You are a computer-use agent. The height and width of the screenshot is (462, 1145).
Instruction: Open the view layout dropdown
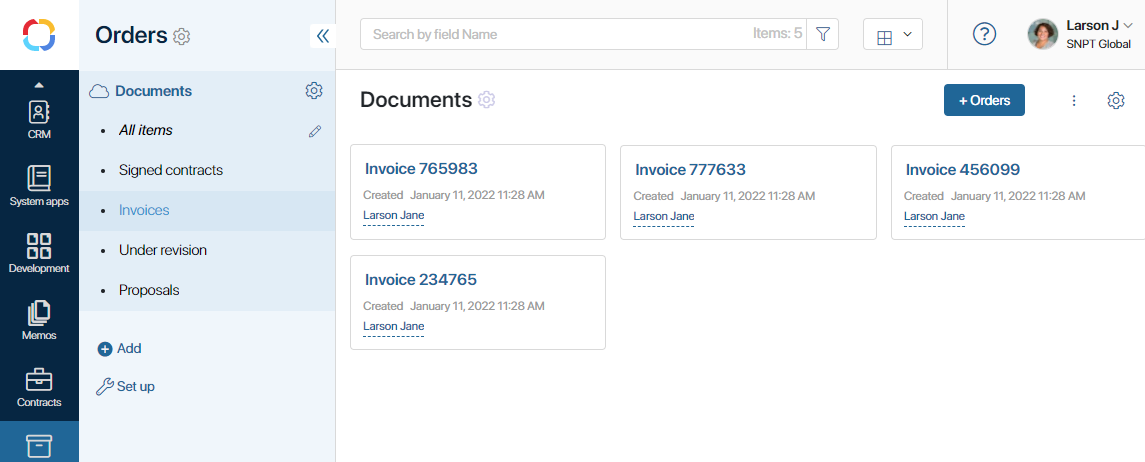click(x=892, y=35)
